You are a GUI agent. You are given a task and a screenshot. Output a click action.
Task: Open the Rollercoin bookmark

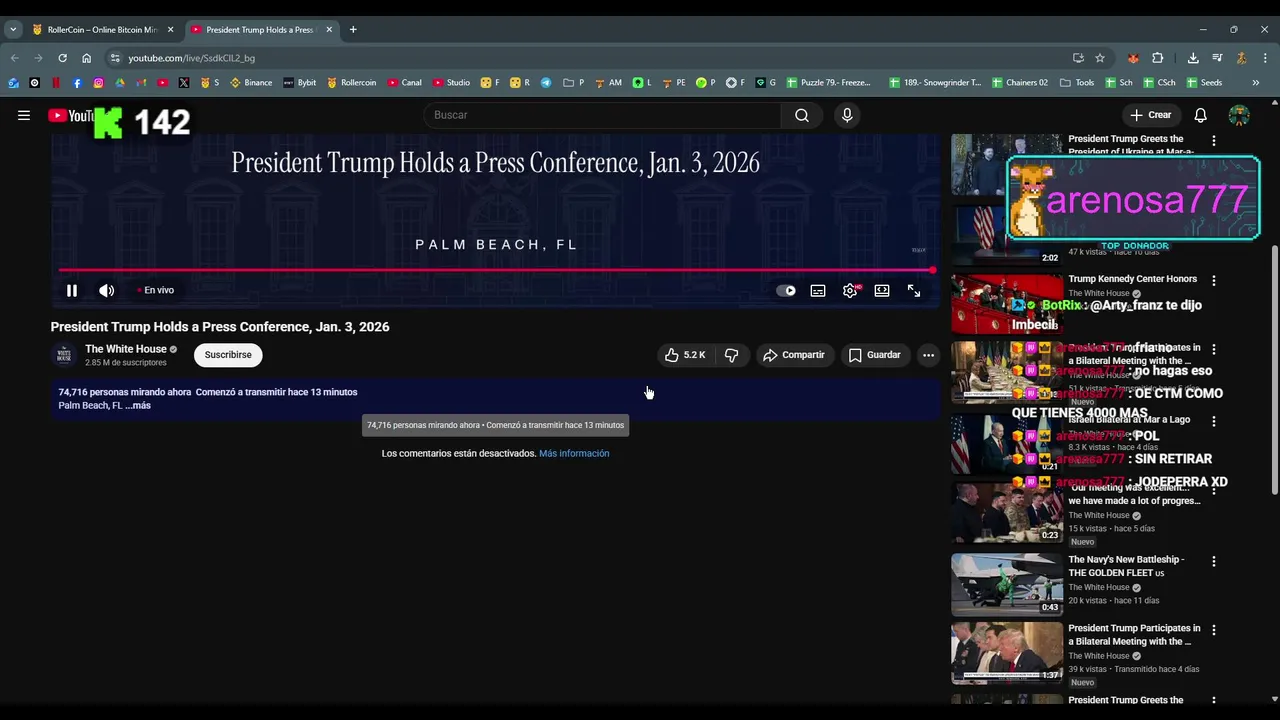(x=351, y=83)
